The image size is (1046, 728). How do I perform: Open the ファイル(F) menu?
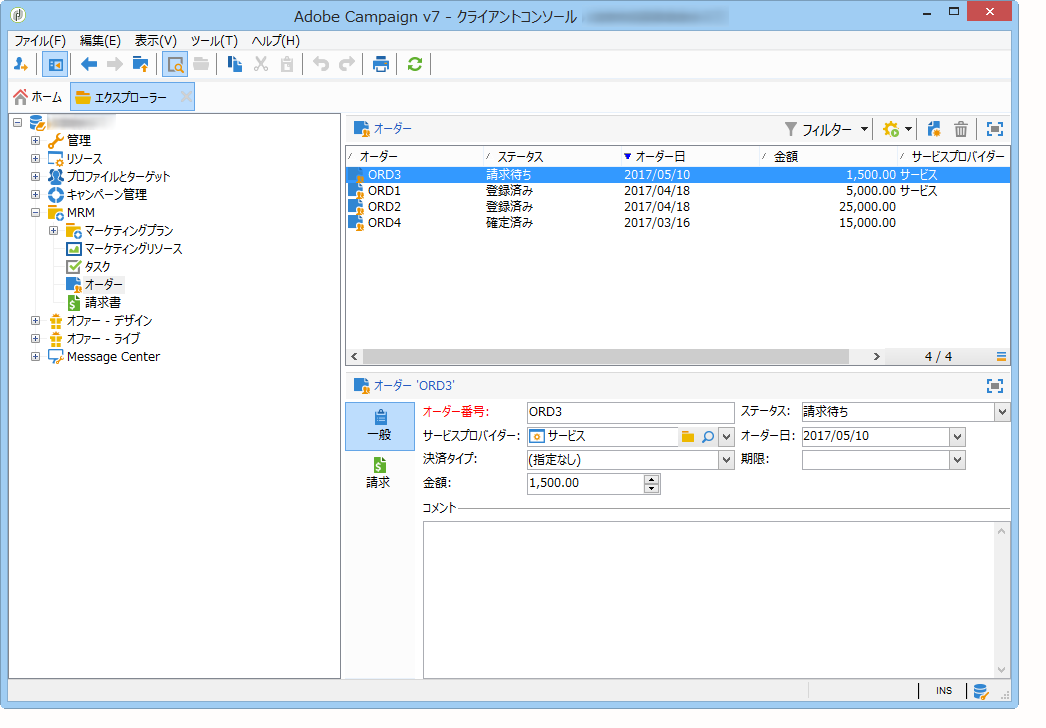point(40,41)
